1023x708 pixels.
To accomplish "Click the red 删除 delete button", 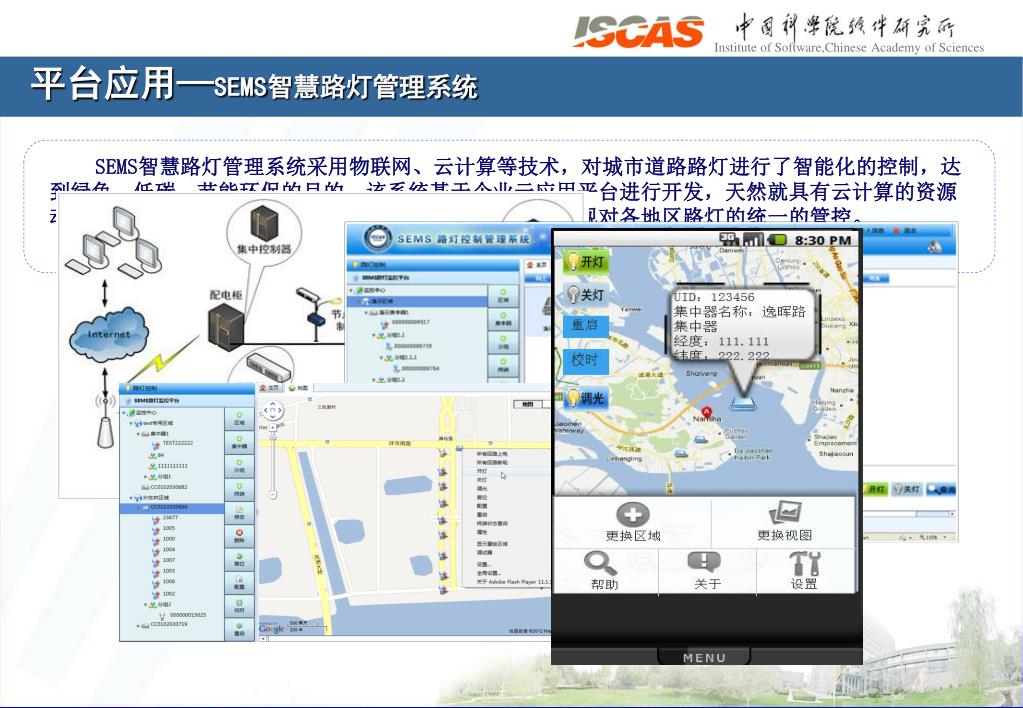I will coord(239,536).
